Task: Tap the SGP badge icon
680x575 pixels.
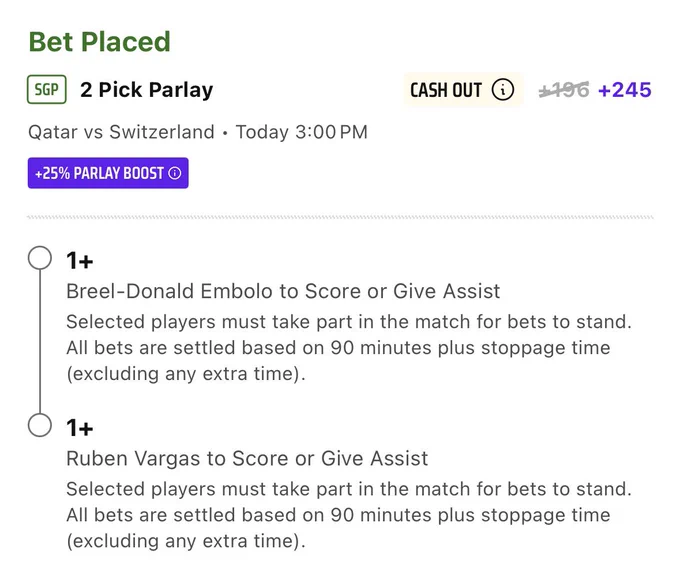Action: point(46,89)
